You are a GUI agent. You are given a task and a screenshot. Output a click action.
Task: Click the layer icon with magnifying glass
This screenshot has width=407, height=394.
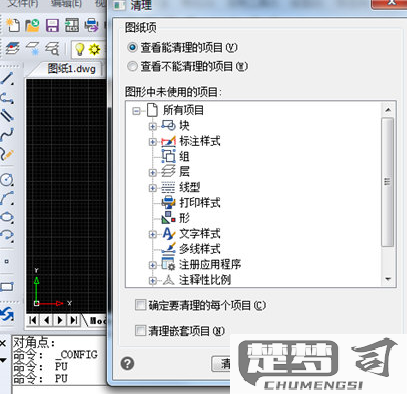tap(52, 49)
